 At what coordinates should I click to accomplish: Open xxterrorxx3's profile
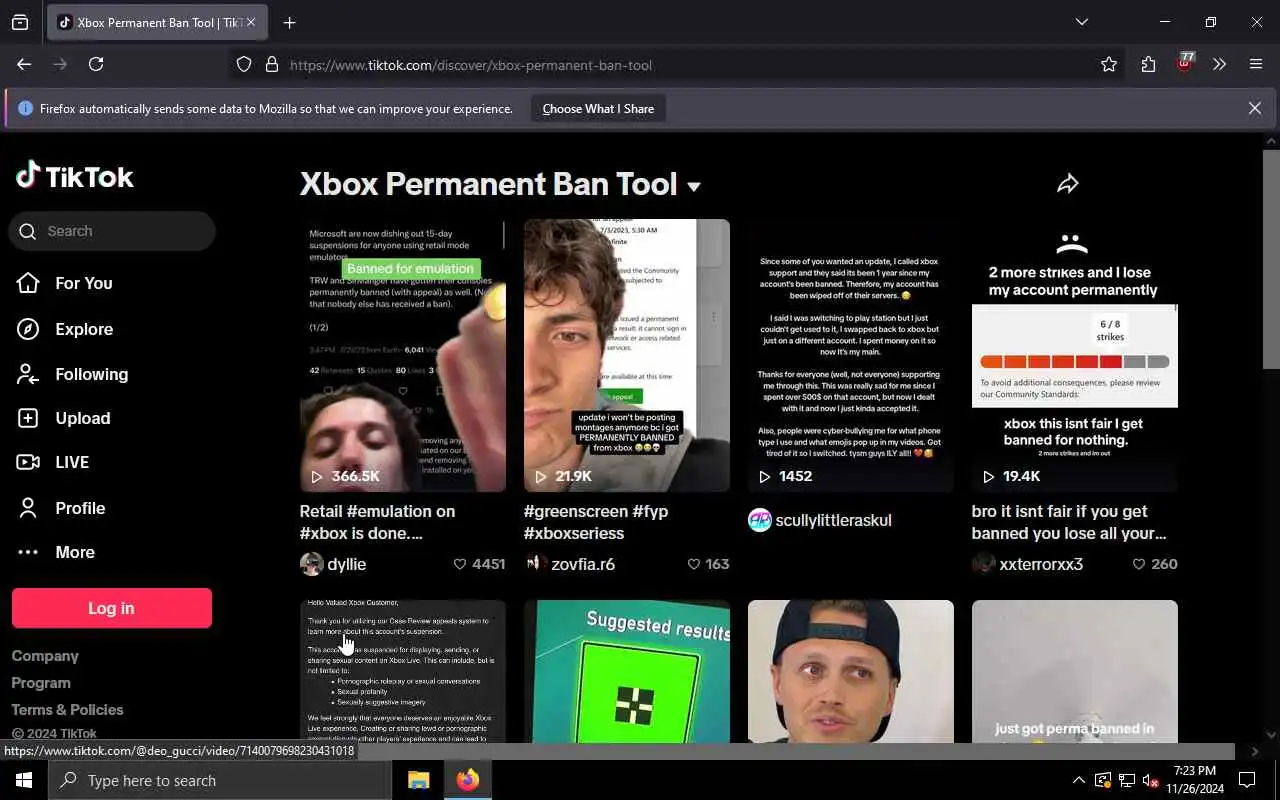pos(1041,564)
